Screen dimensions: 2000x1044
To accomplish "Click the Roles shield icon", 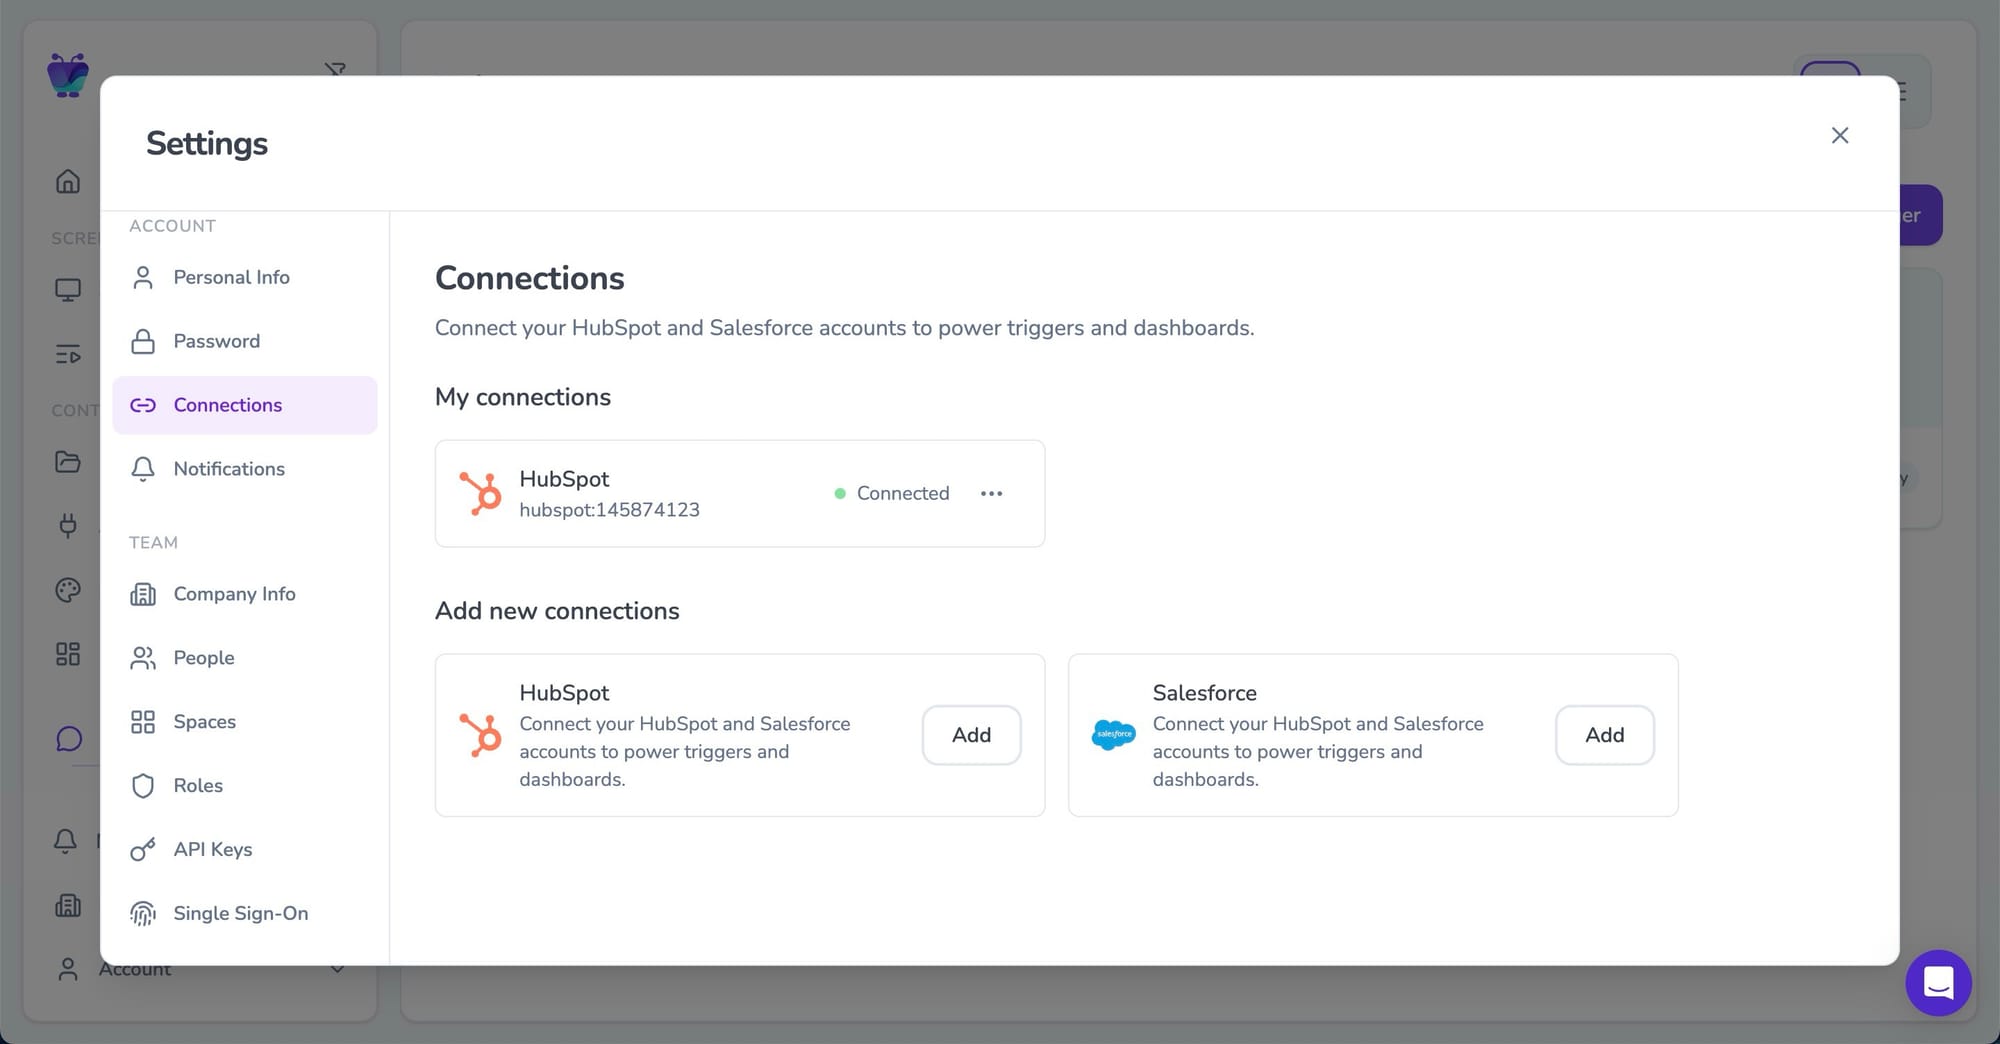I will point(143,786).
